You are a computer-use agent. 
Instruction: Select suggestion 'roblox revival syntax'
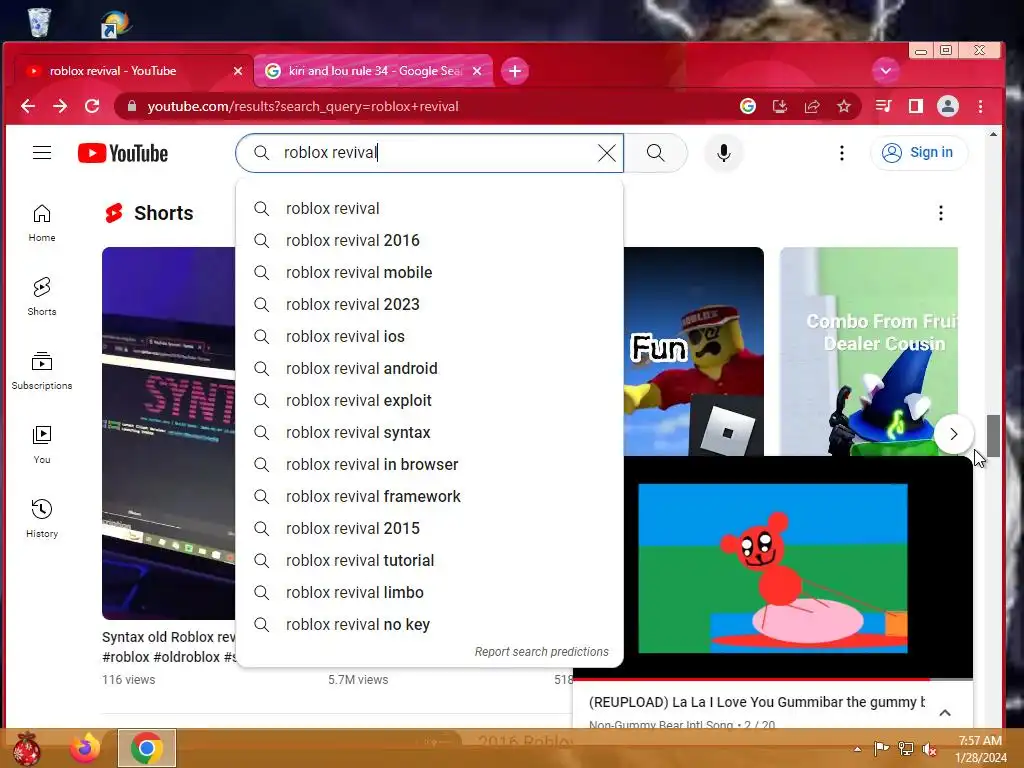[430, 432]
